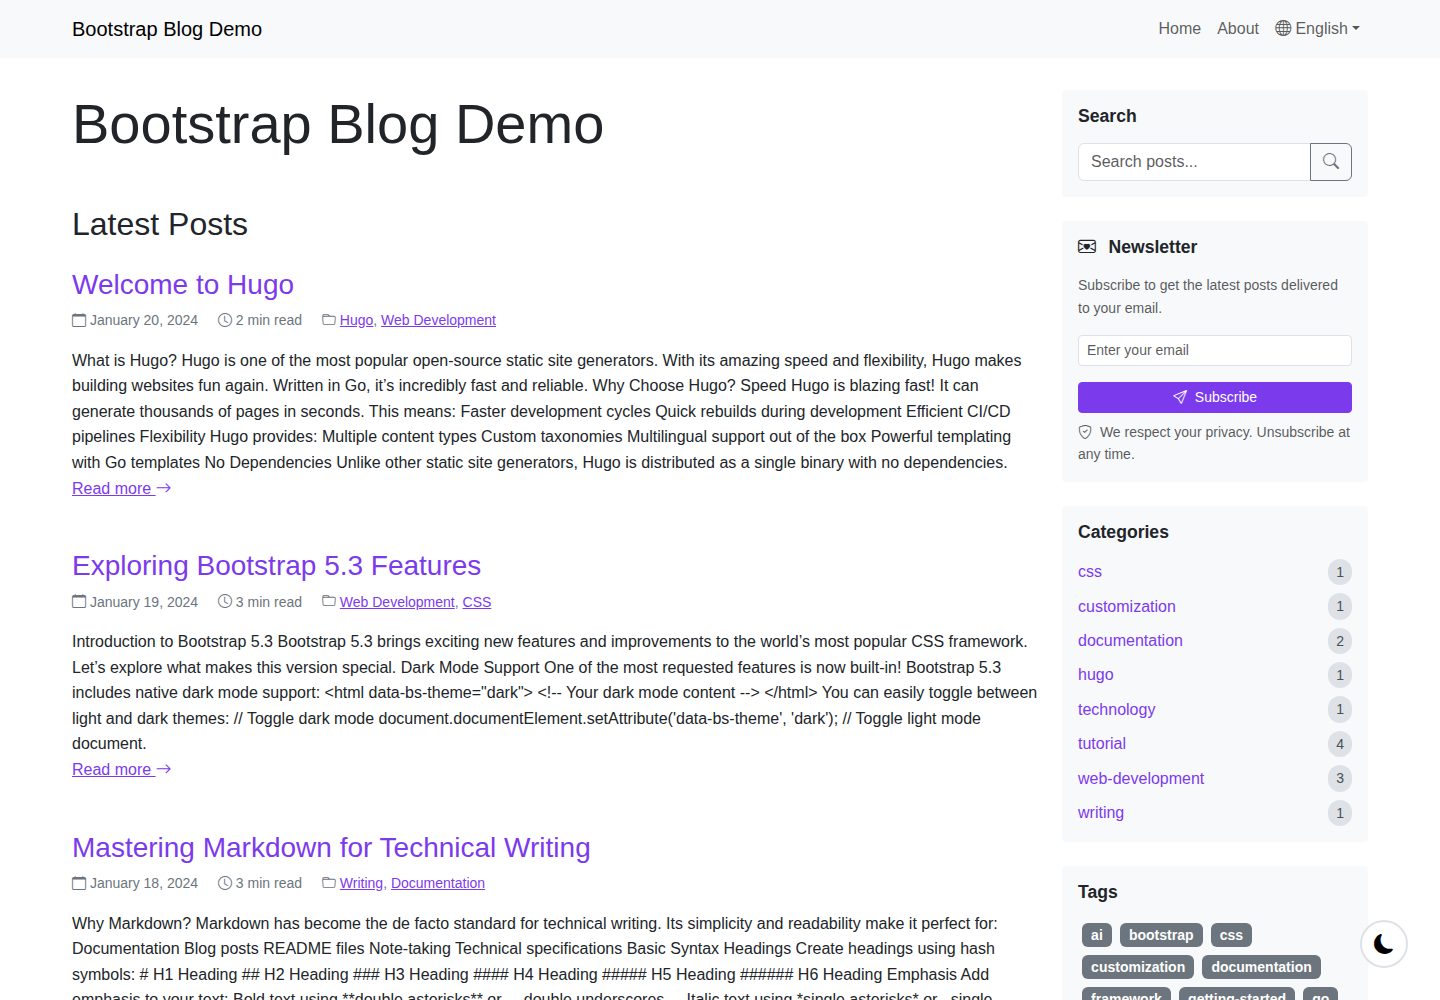Click the Newsletter envelope icon

tap(1087, 246)
